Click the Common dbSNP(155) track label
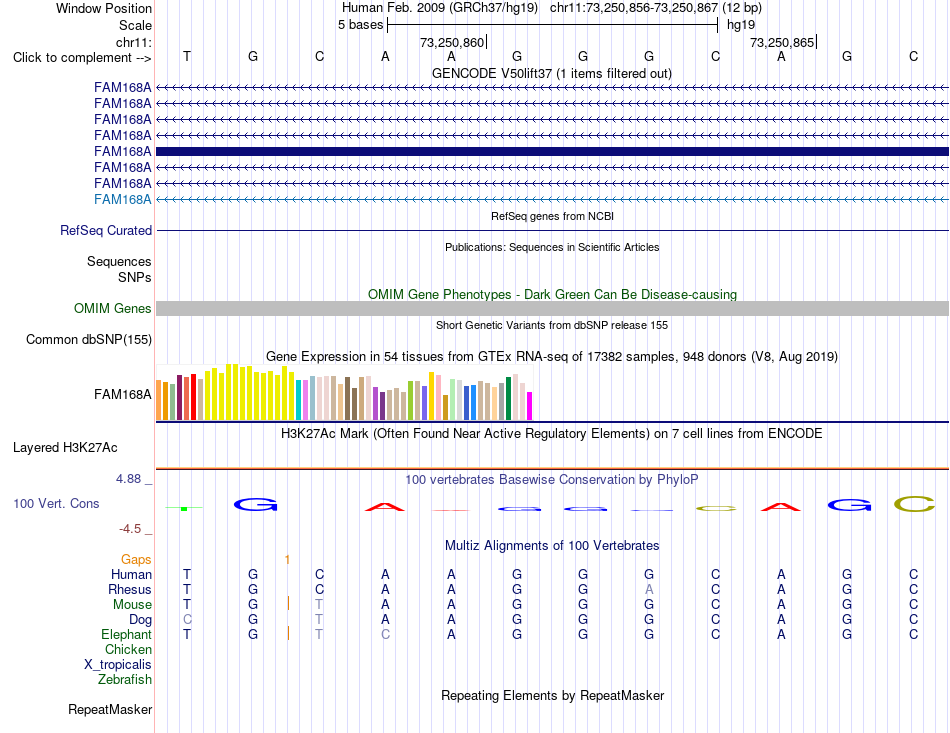Image resolution: width=950 pixels, height=733 pixels. [88, 339]
